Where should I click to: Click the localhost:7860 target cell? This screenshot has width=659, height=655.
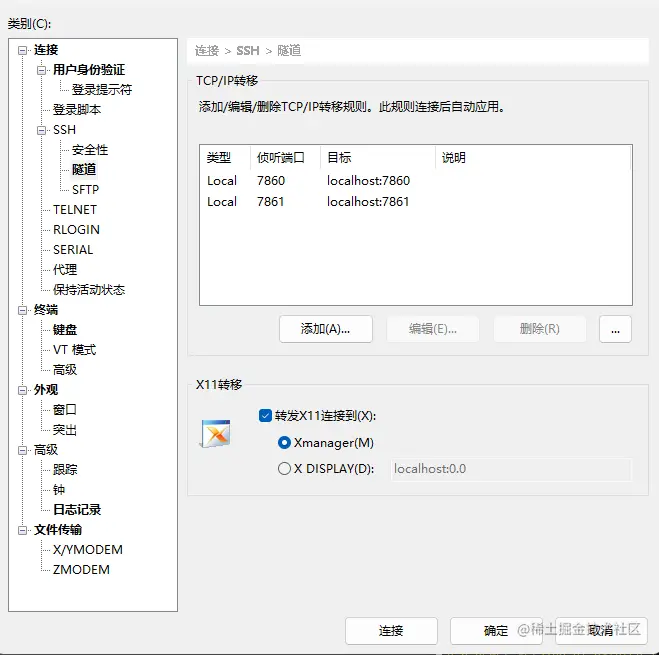pyautogui.click(x=368, y=181)
